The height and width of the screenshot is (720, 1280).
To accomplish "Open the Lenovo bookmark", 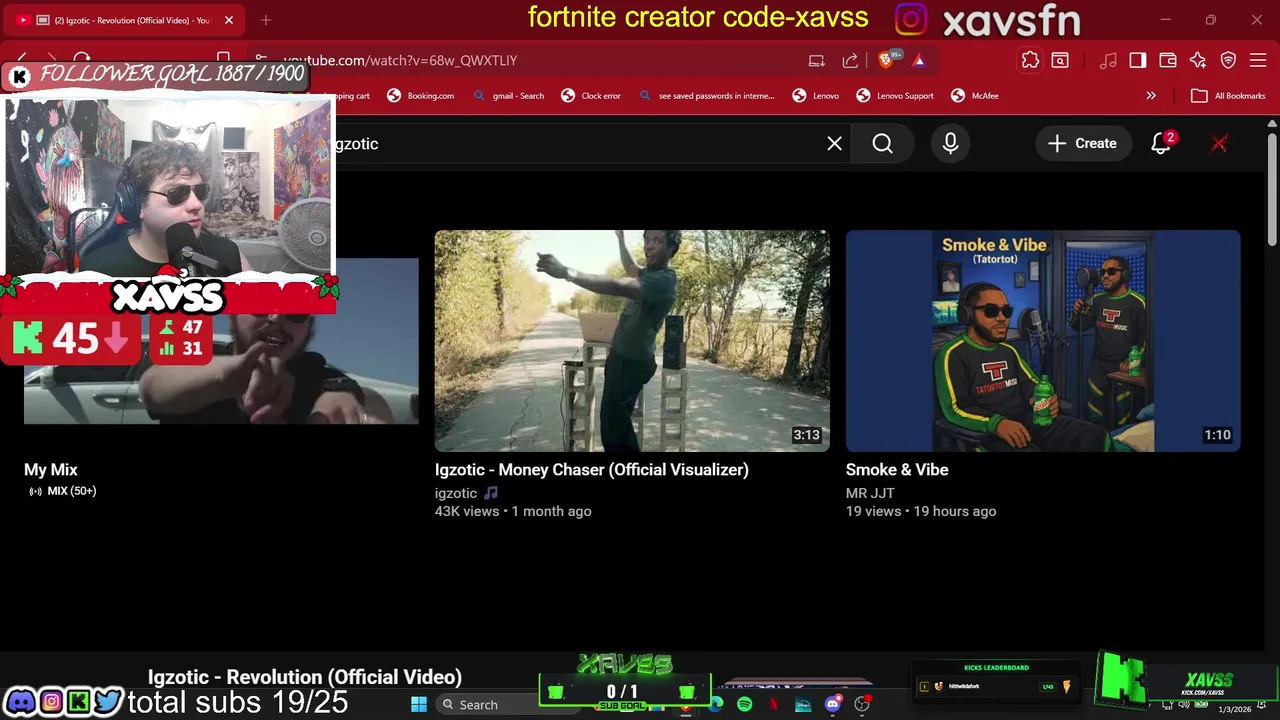I will 816,96.
